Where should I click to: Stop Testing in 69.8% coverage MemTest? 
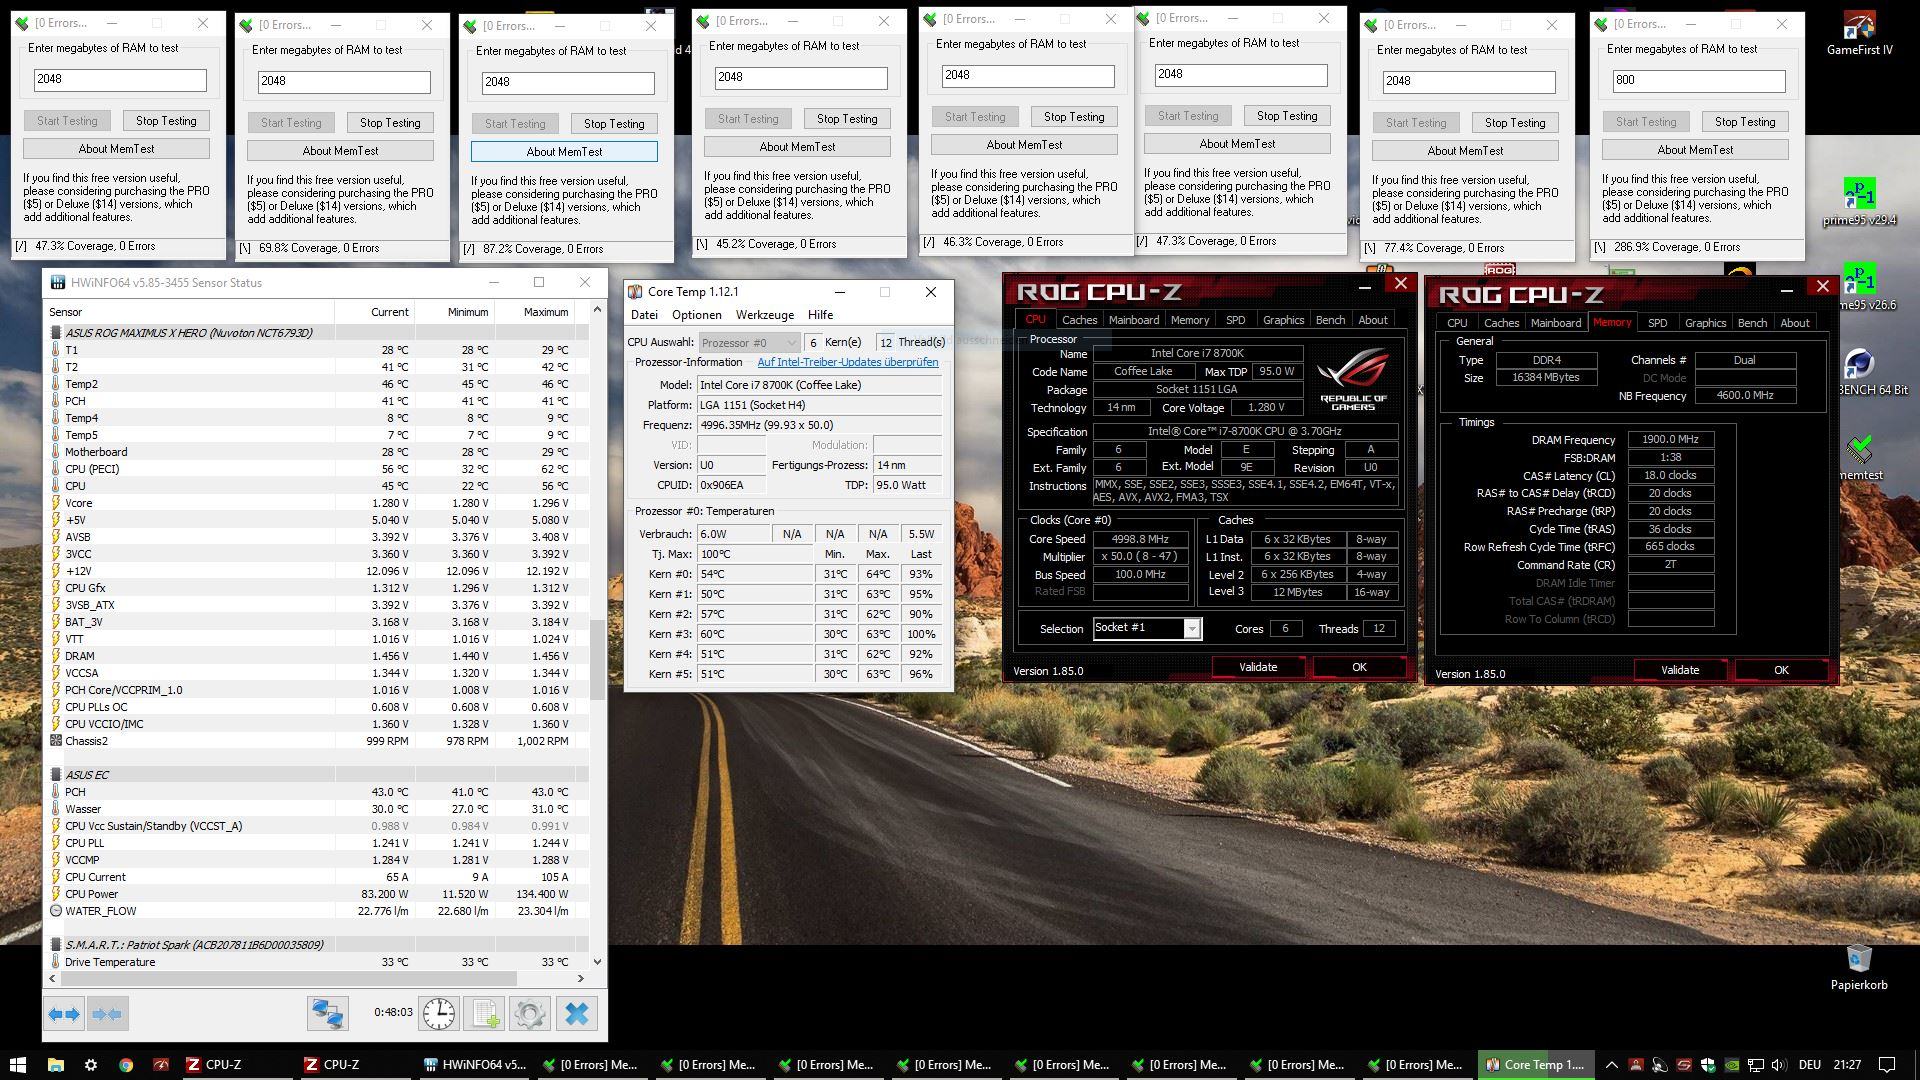[x=390, y=123]
